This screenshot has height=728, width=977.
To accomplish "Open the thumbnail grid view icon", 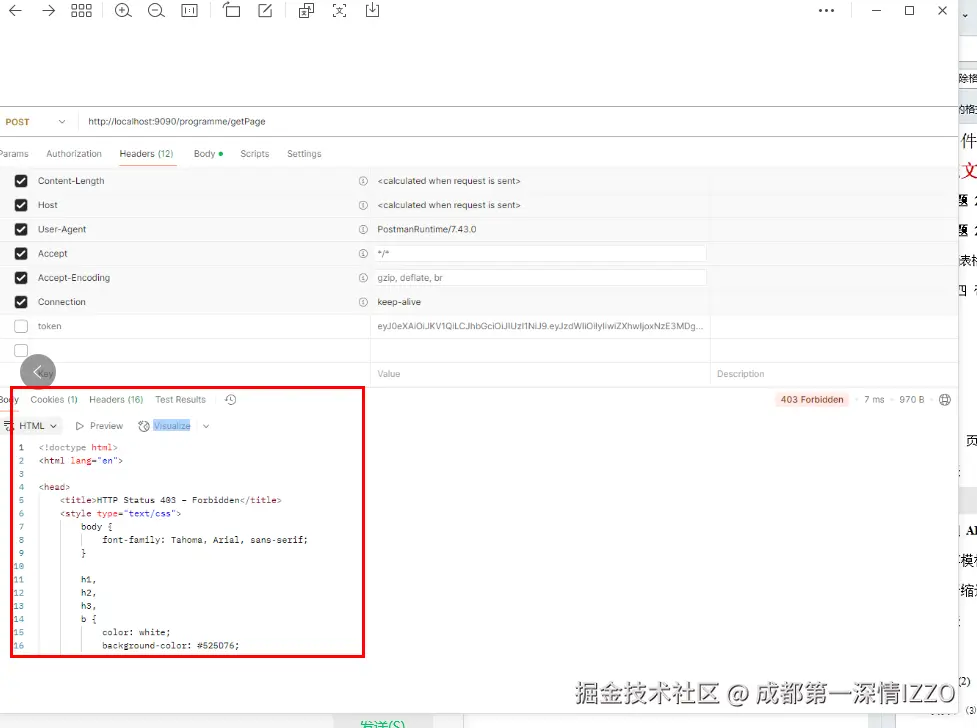I will pyautogui.click(x=82, y=11).
